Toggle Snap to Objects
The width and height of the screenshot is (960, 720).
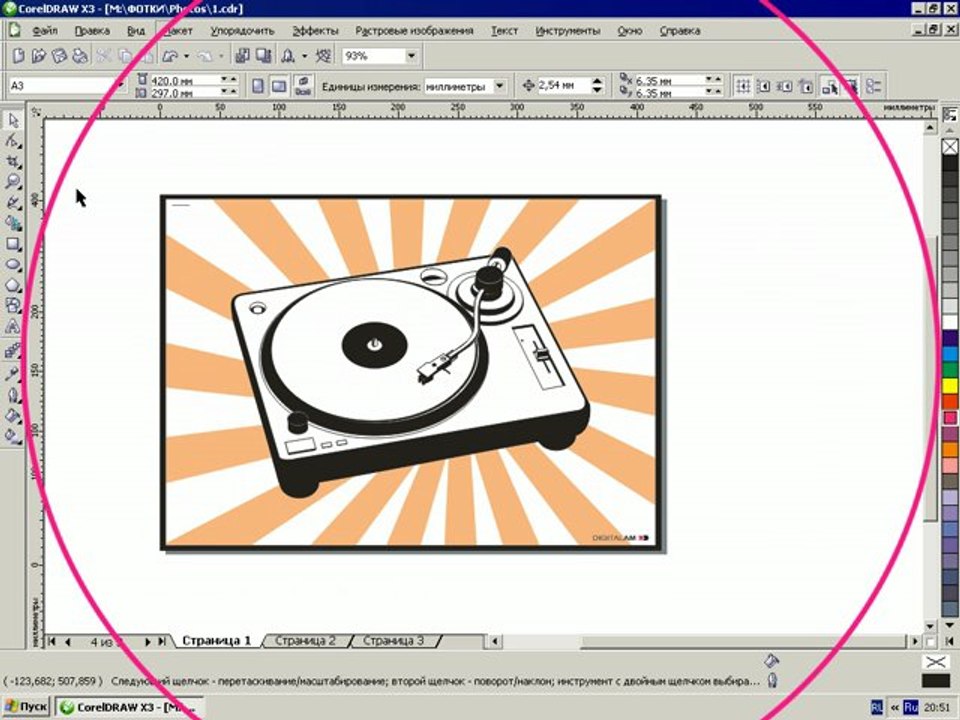pyautogui.click(x=785, y=86)
